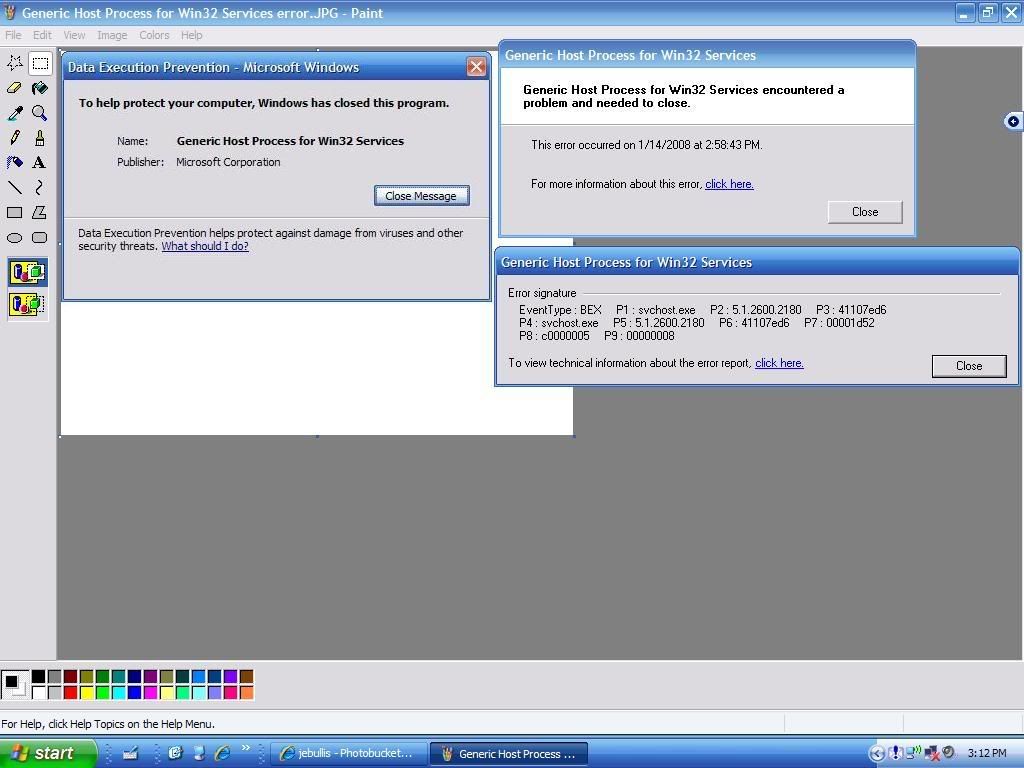Click the status bar Help Topics message
Screen dimensions: 1024x768
[x=108, y=724]
